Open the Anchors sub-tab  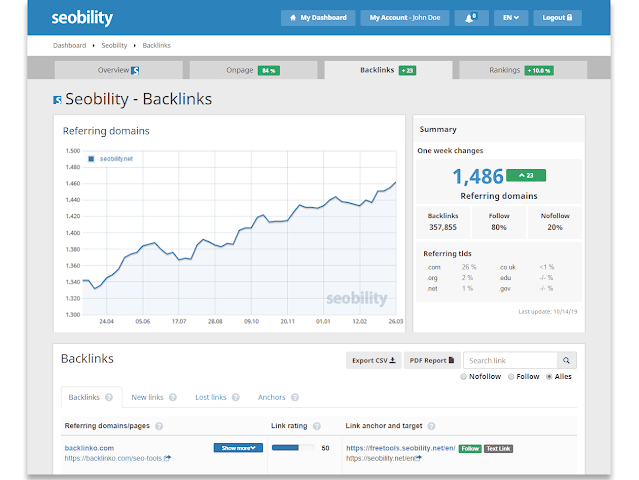click(271, 397)
